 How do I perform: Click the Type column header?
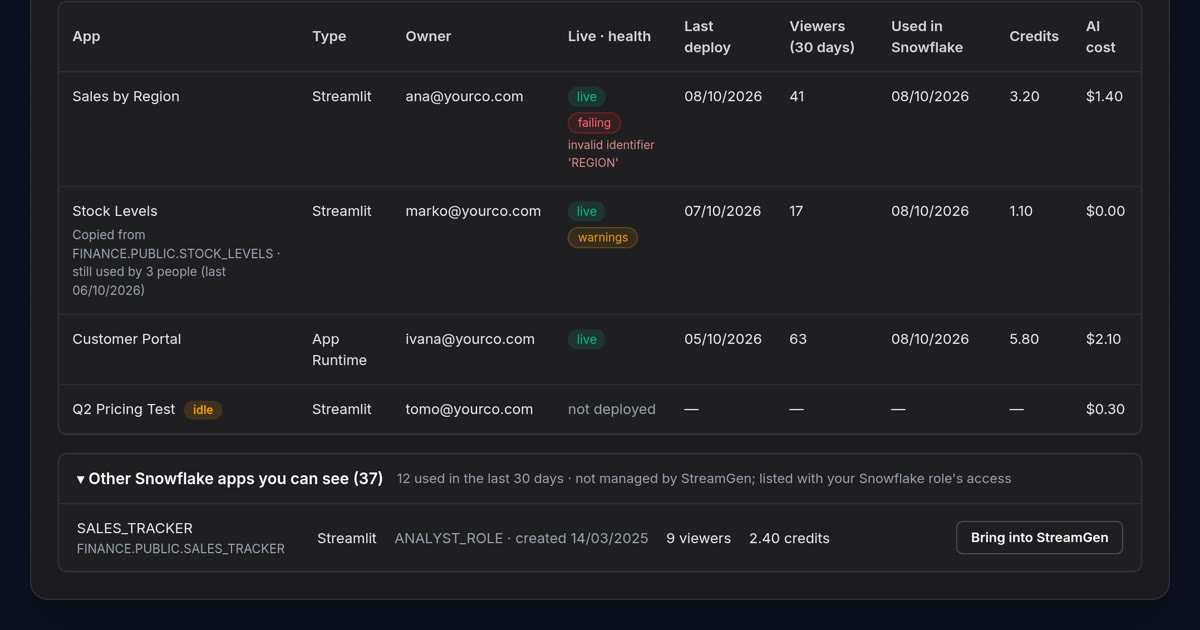tap(329, 37)
